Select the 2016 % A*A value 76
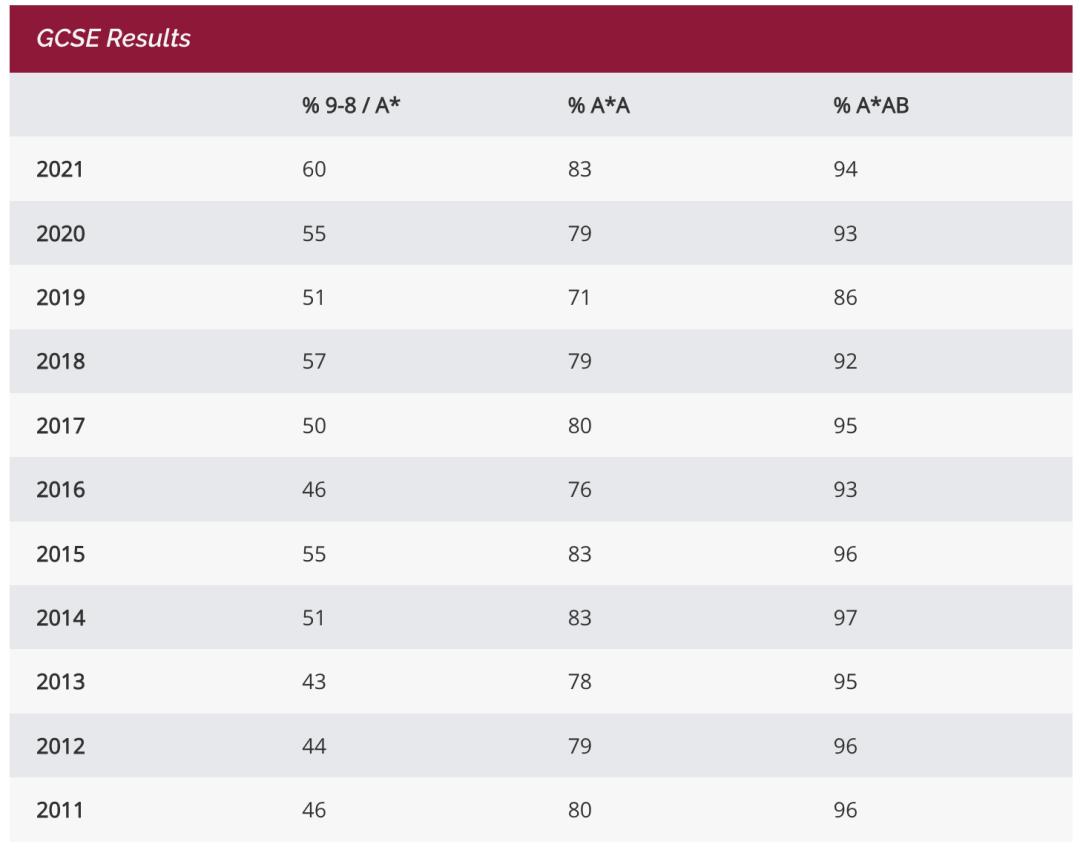Screen dimensions: 1080x853 coord(580,490)
